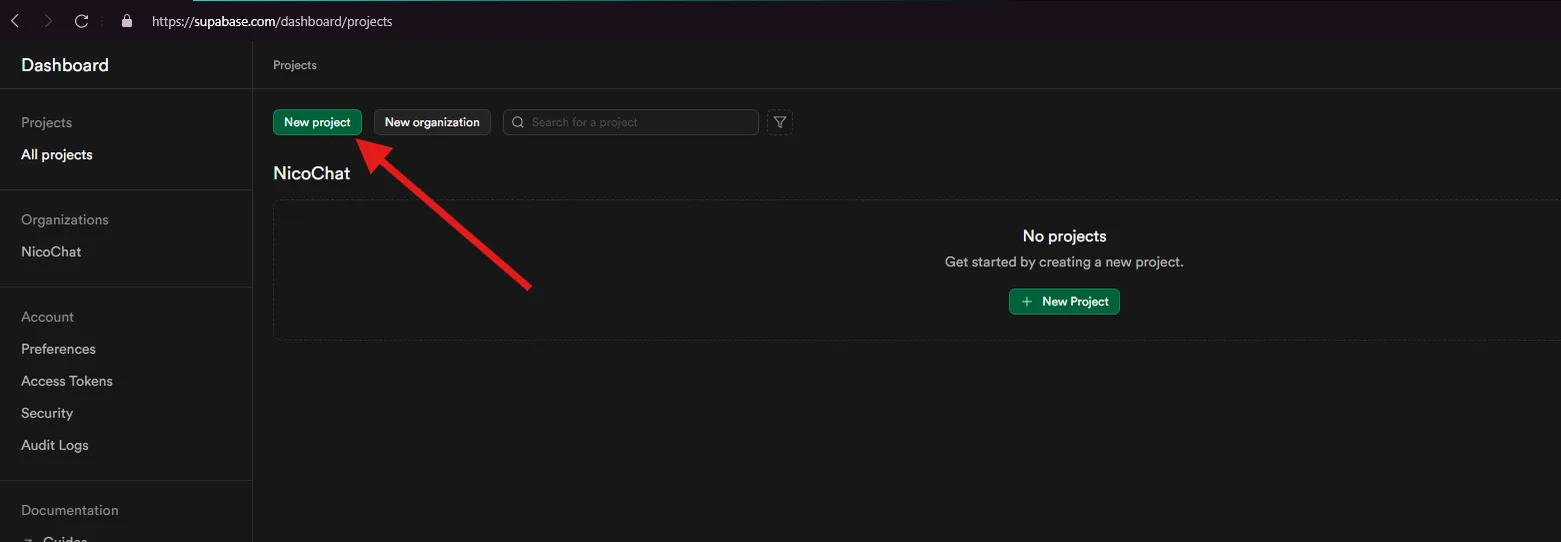
Task: Open Audit Logs in the sidebar
Action: (55, 445)
